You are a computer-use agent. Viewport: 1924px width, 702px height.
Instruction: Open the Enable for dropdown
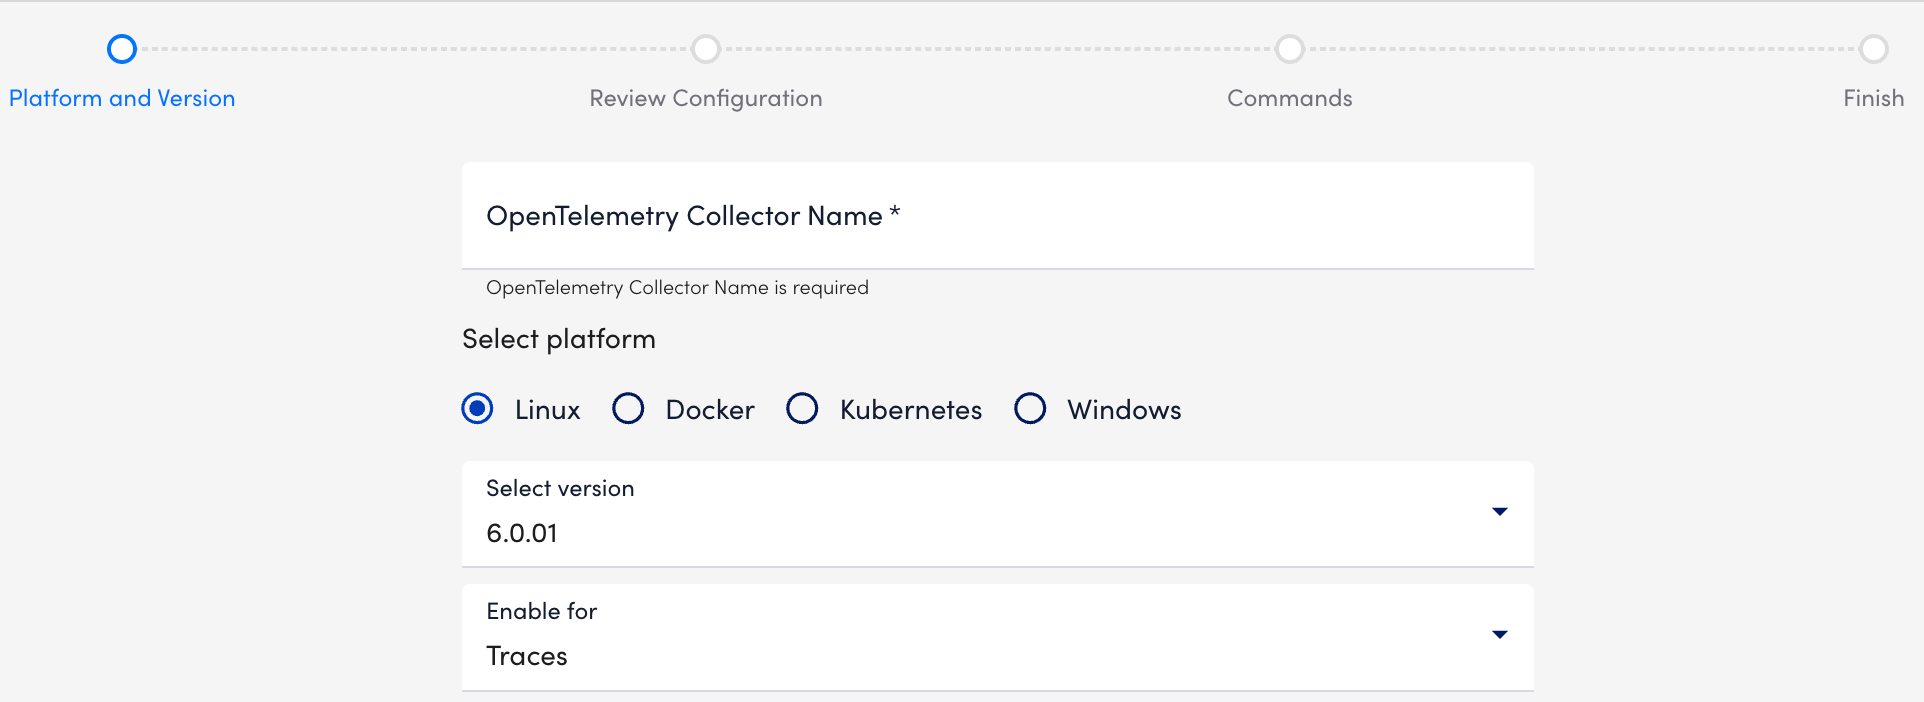997,637
